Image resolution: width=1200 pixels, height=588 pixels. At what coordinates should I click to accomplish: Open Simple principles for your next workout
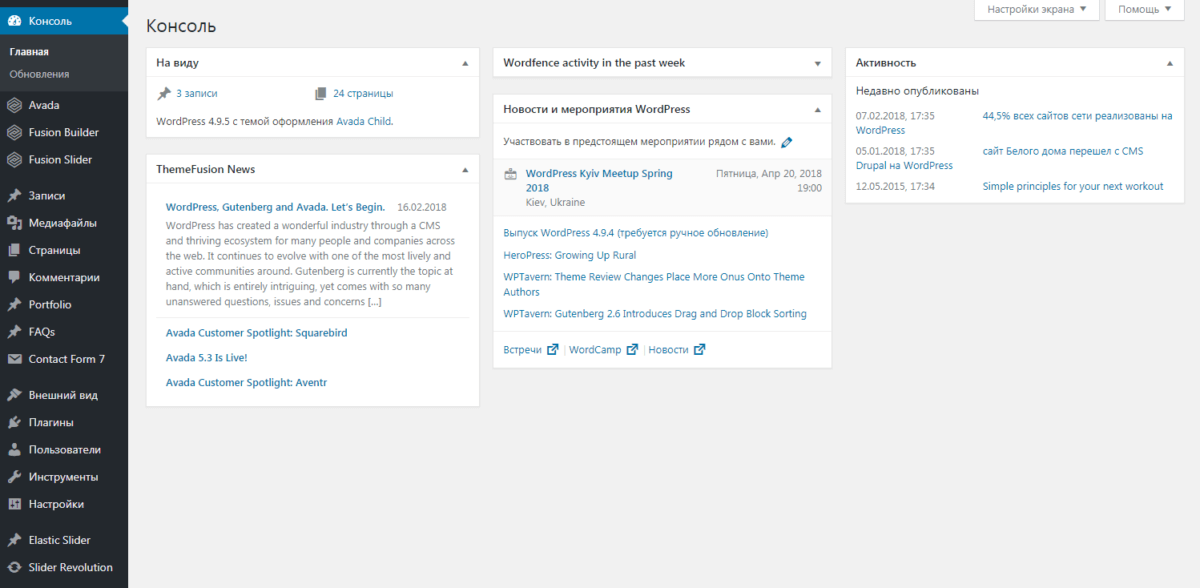(1073, 186)
